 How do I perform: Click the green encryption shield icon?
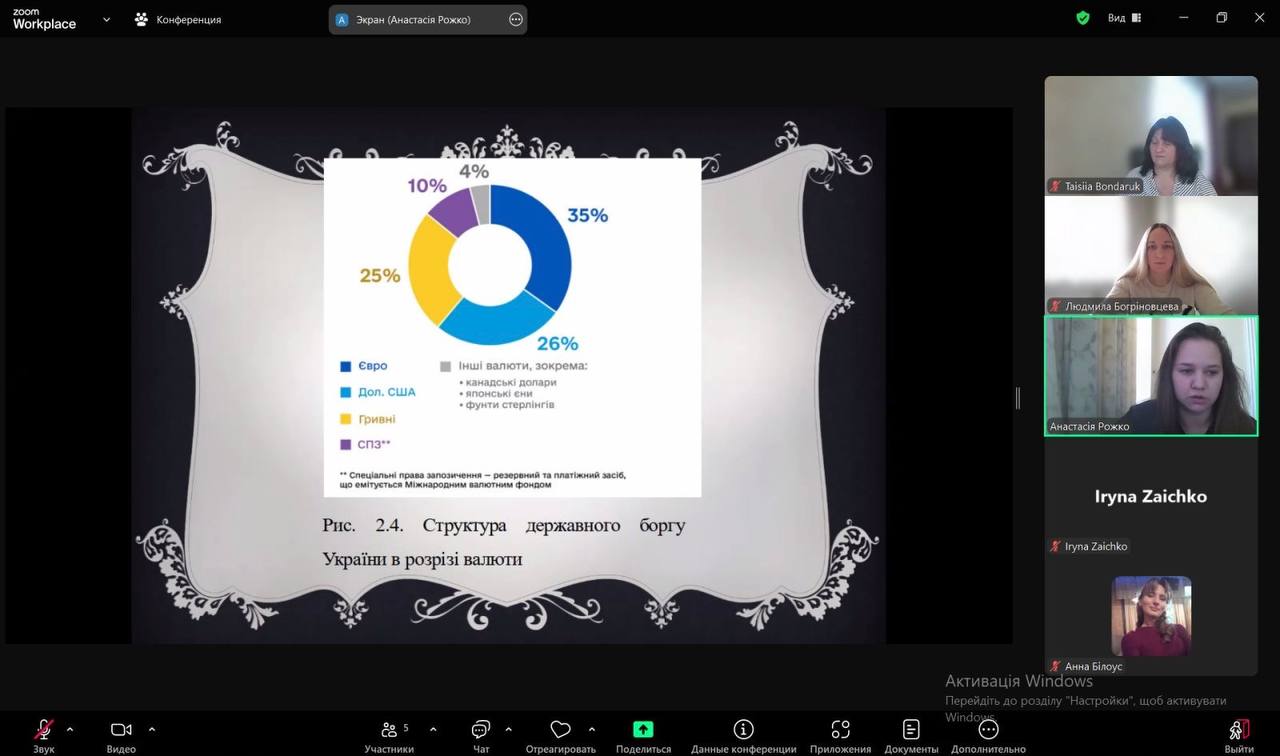coord(1082,18)
